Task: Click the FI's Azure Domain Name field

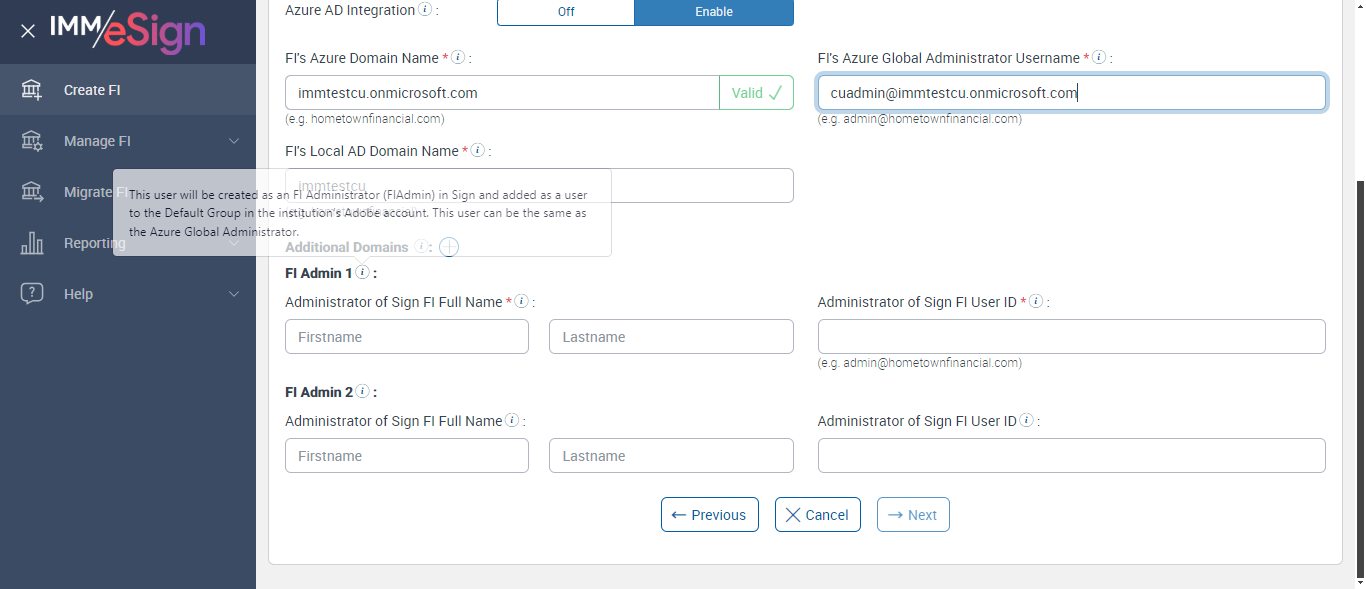Action: pyautogui.click(x=501, y=93)
